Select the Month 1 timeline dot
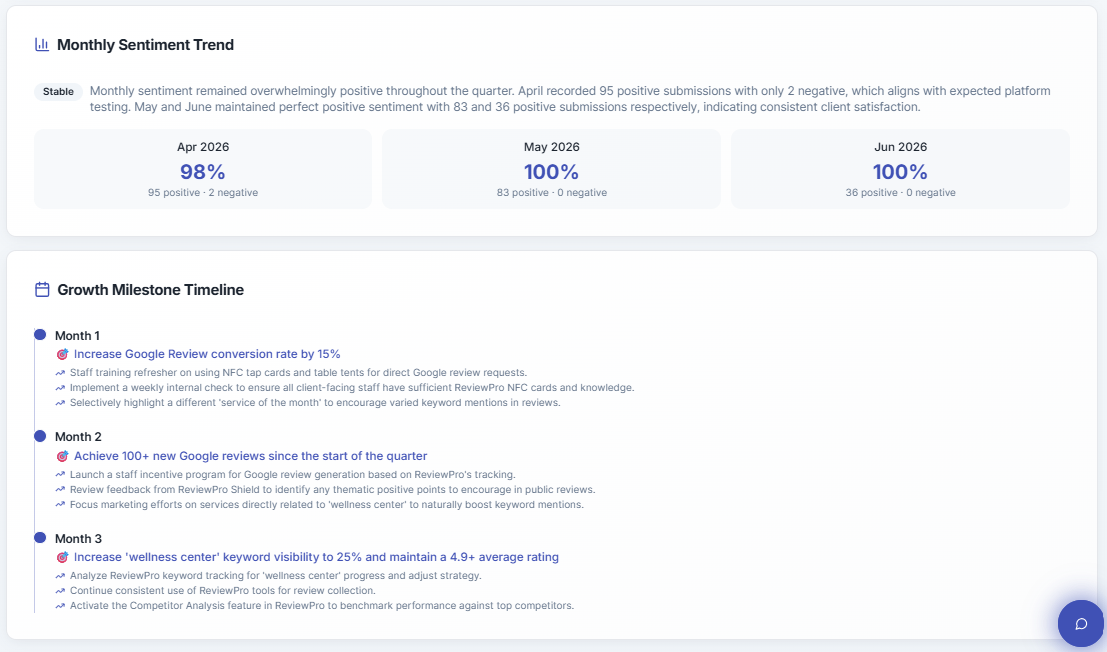This screenshot has height=652, width=1107. [40, 334]
